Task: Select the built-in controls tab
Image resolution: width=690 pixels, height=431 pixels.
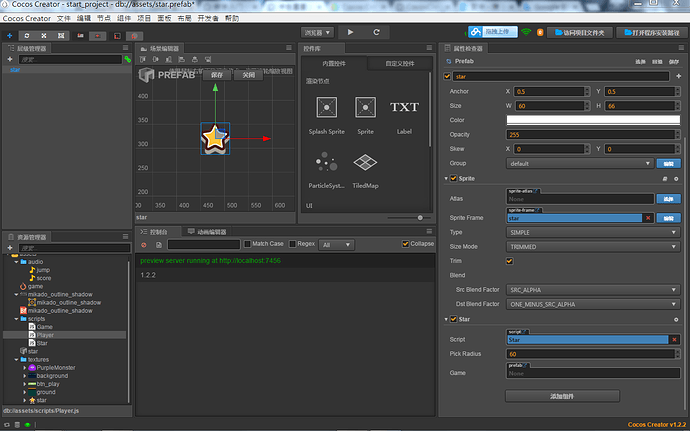Action: tap(334, 64)
